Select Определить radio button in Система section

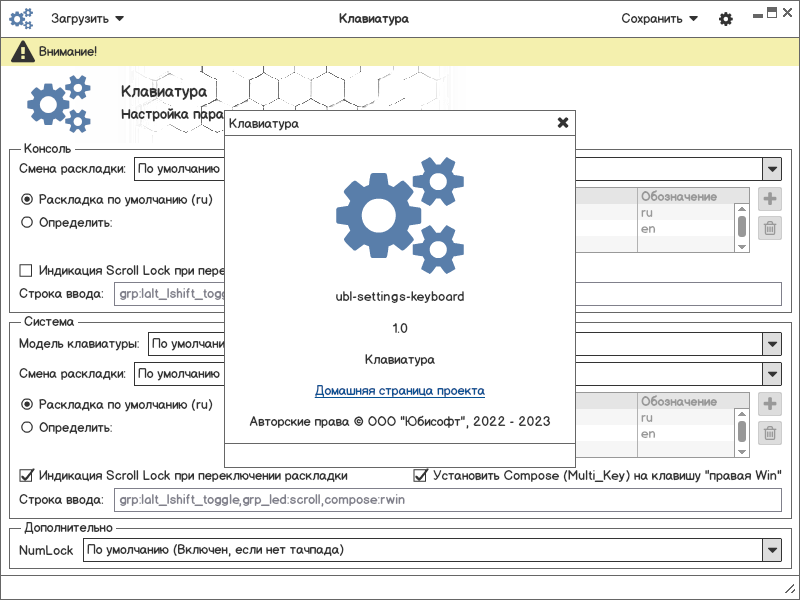tap(27, 427)
